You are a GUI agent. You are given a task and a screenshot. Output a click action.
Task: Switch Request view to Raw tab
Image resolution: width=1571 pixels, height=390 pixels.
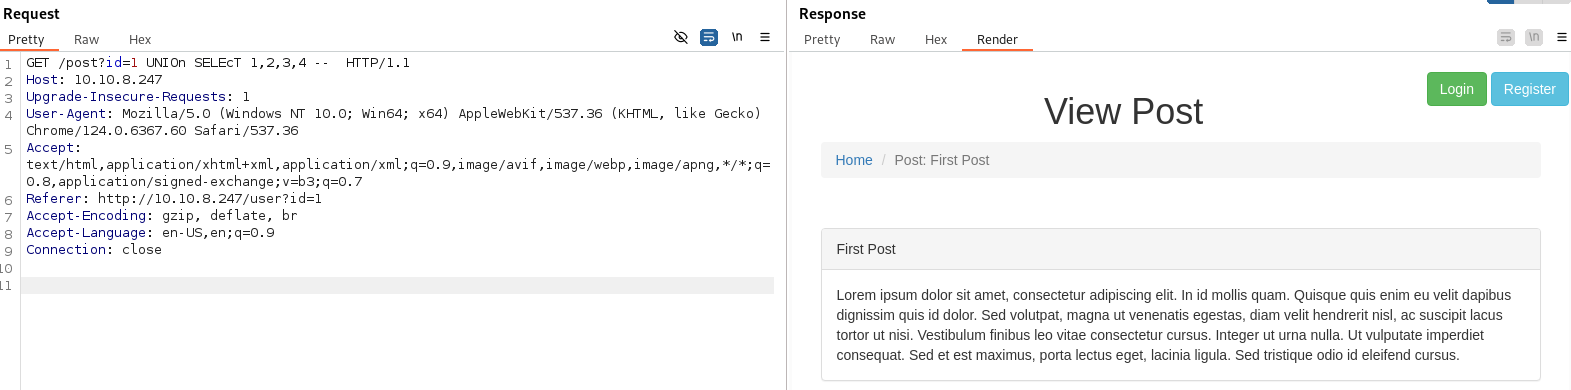86,40
